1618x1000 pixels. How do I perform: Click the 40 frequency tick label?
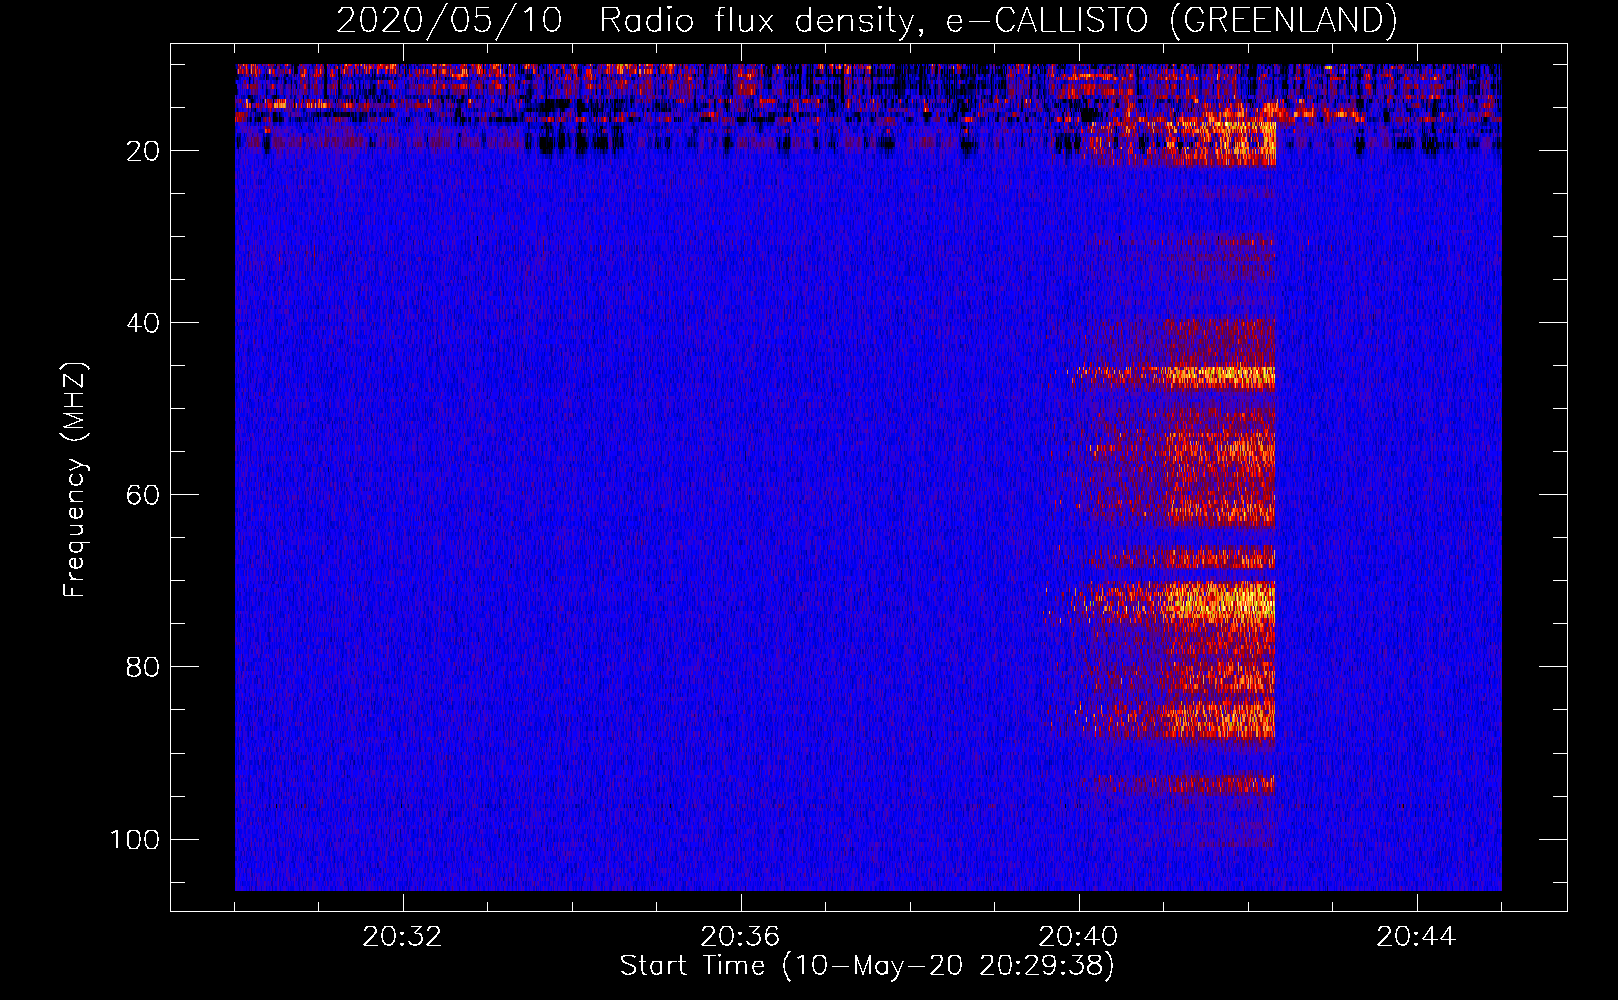click(x=143, y=323)
